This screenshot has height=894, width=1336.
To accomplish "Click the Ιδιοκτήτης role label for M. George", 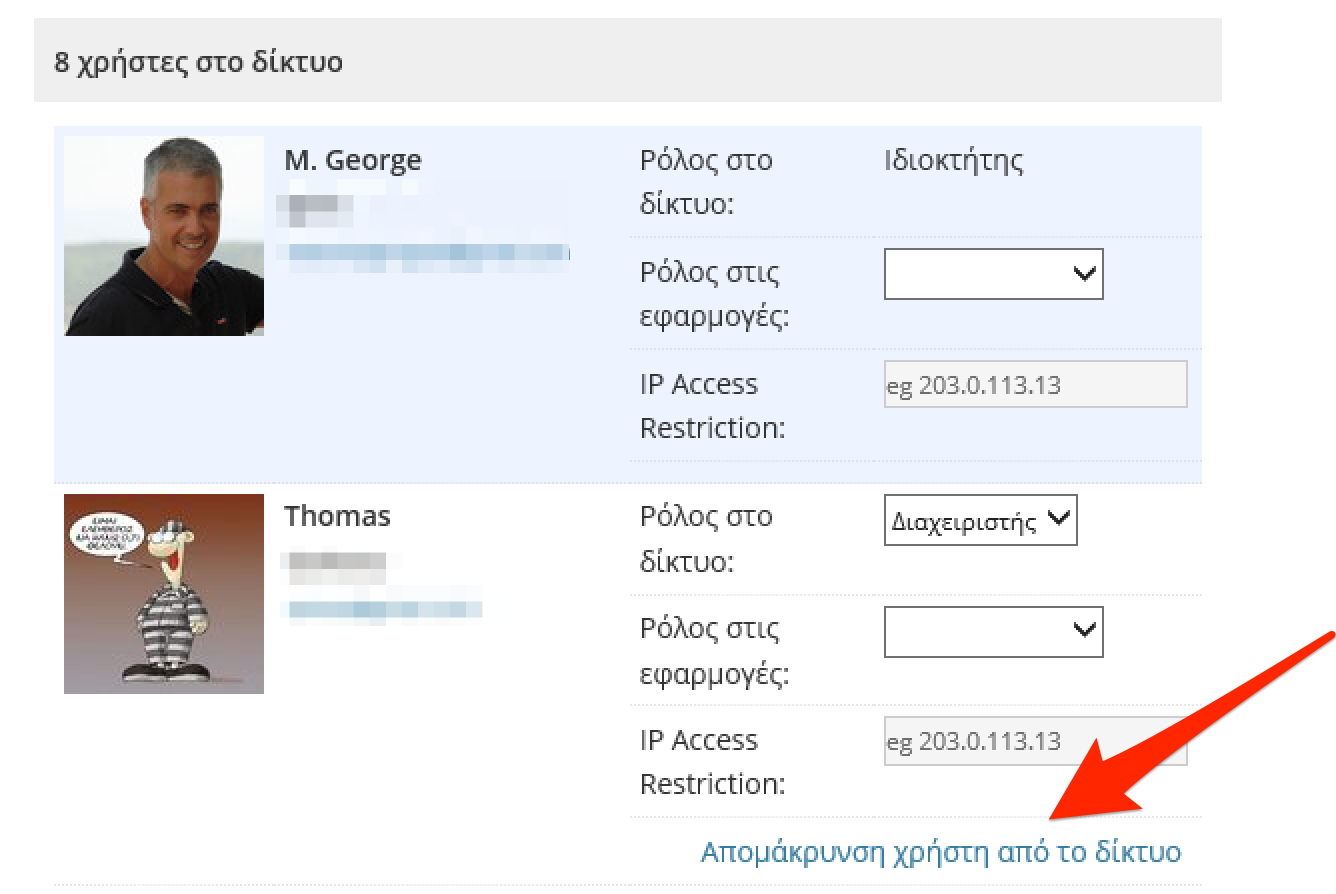I will [952, 159].
